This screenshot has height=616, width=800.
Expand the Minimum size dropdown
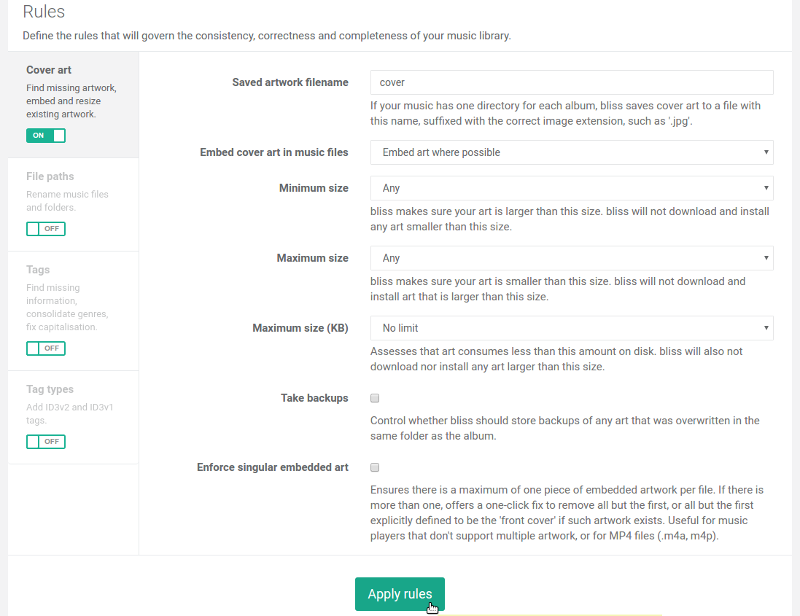[x=571, y=188]
